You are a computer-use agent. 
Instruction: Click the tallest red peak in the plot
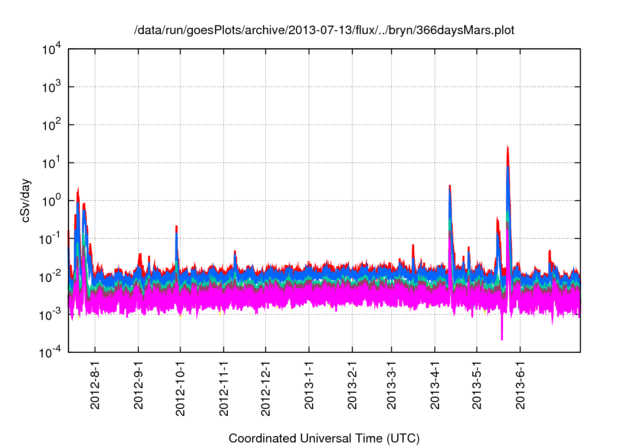click(508, 150)
